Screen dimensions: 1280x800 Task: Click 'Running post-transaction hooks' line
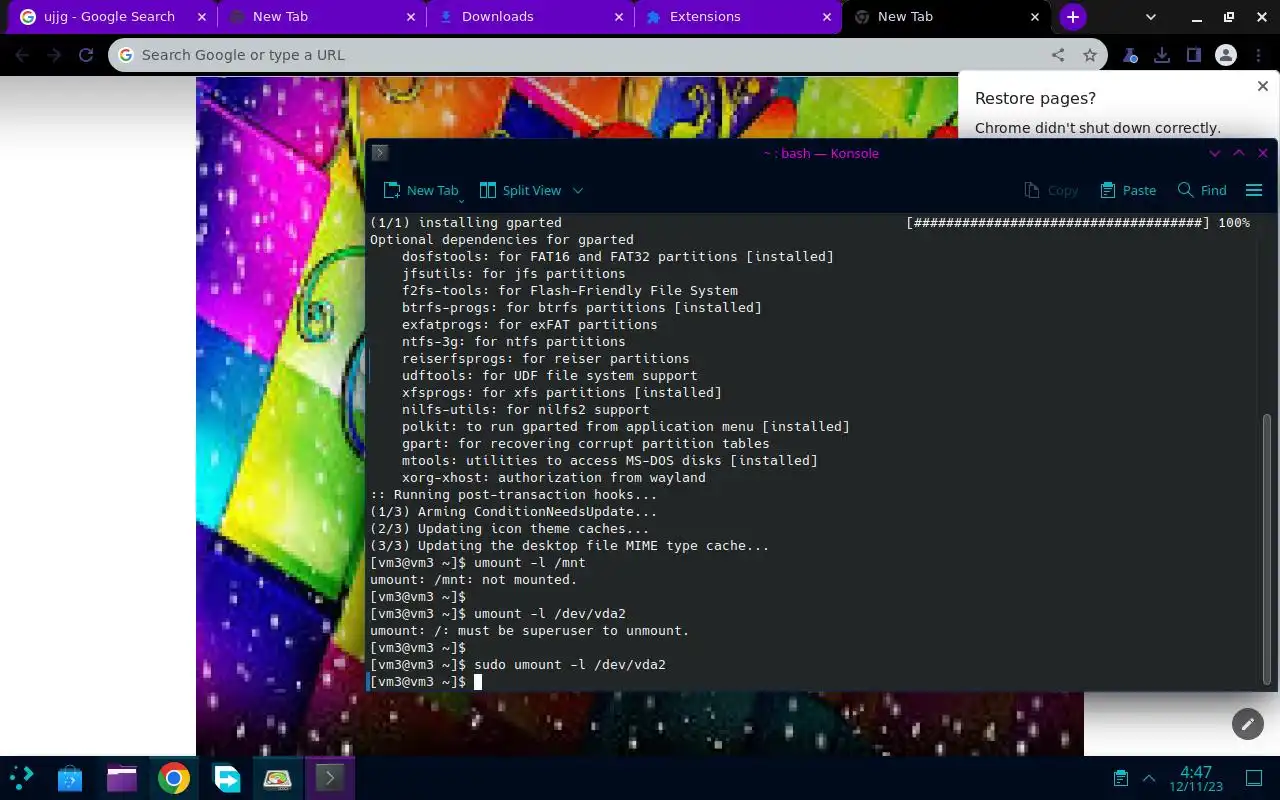[514, 495]
